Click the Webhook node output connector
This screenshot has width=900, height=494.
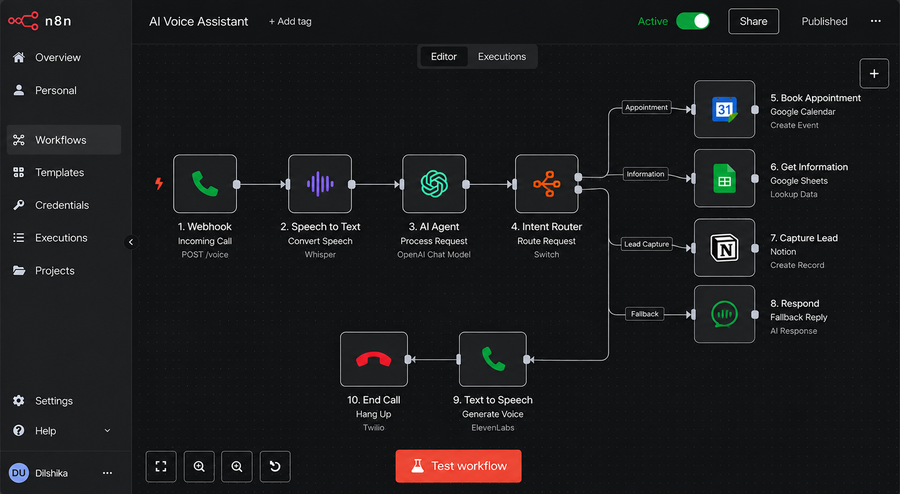coord(236,184)
